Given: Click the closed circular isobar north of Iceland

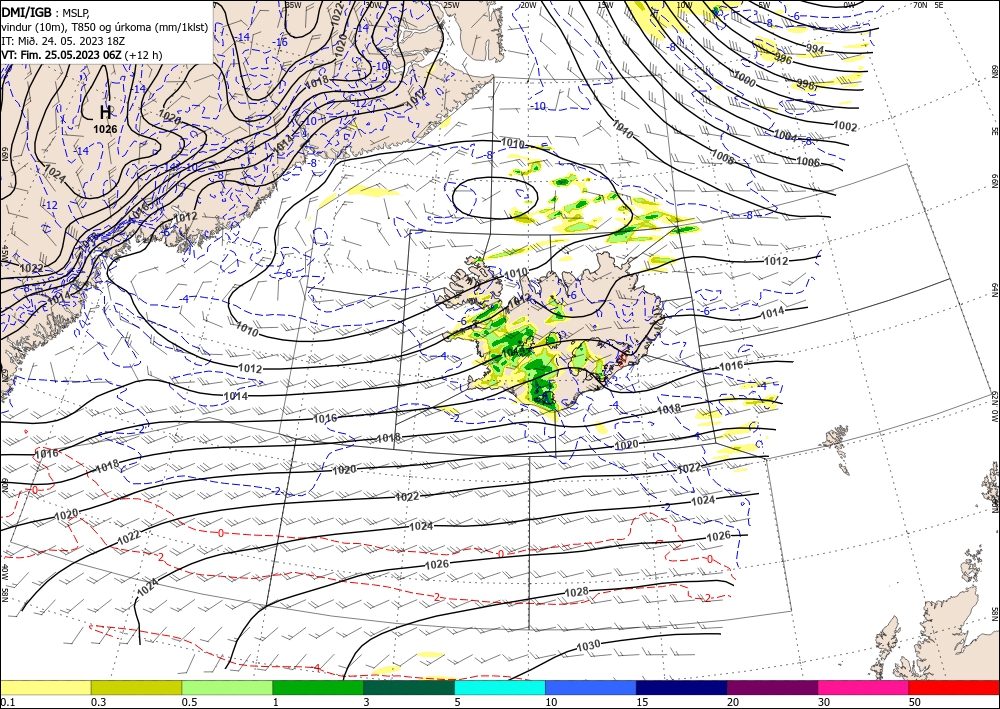Looking at the screenshot, I should (495, 198).
